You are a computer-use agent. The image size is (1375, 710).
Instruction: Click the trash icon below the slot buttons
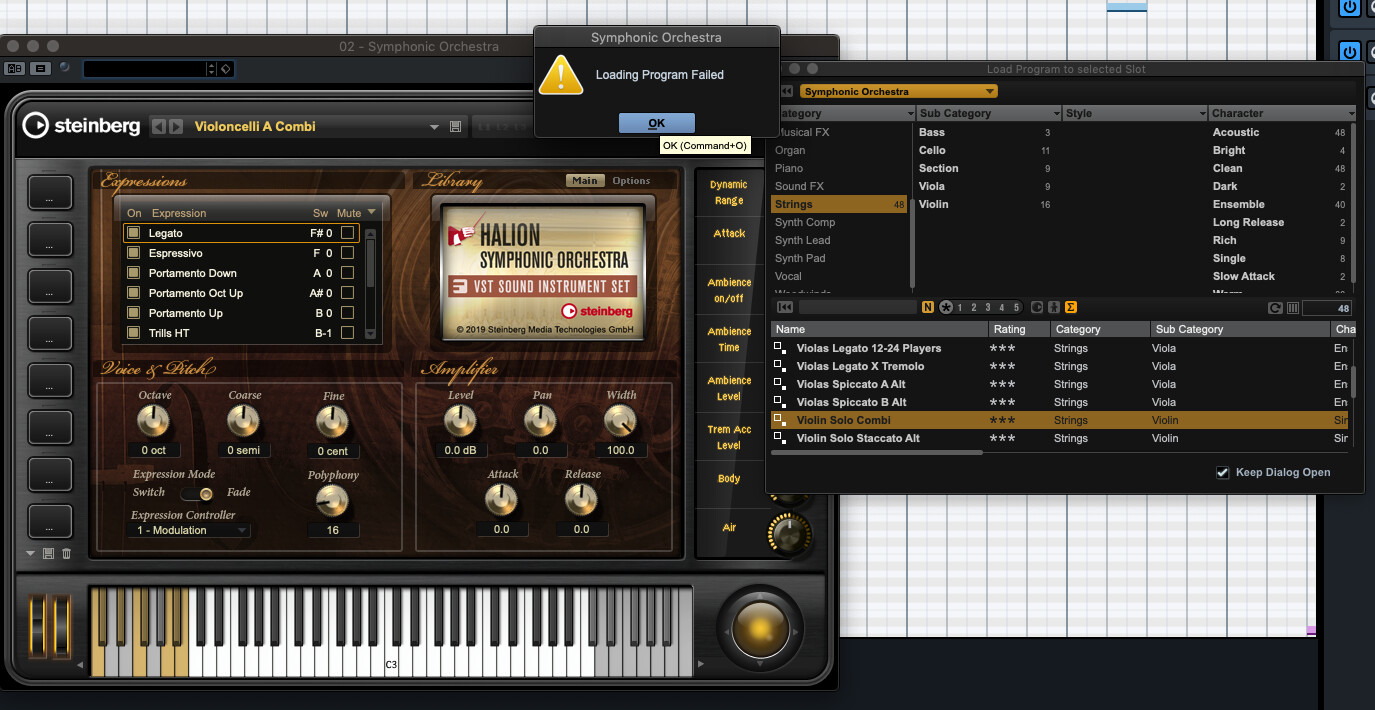point(66,553)
